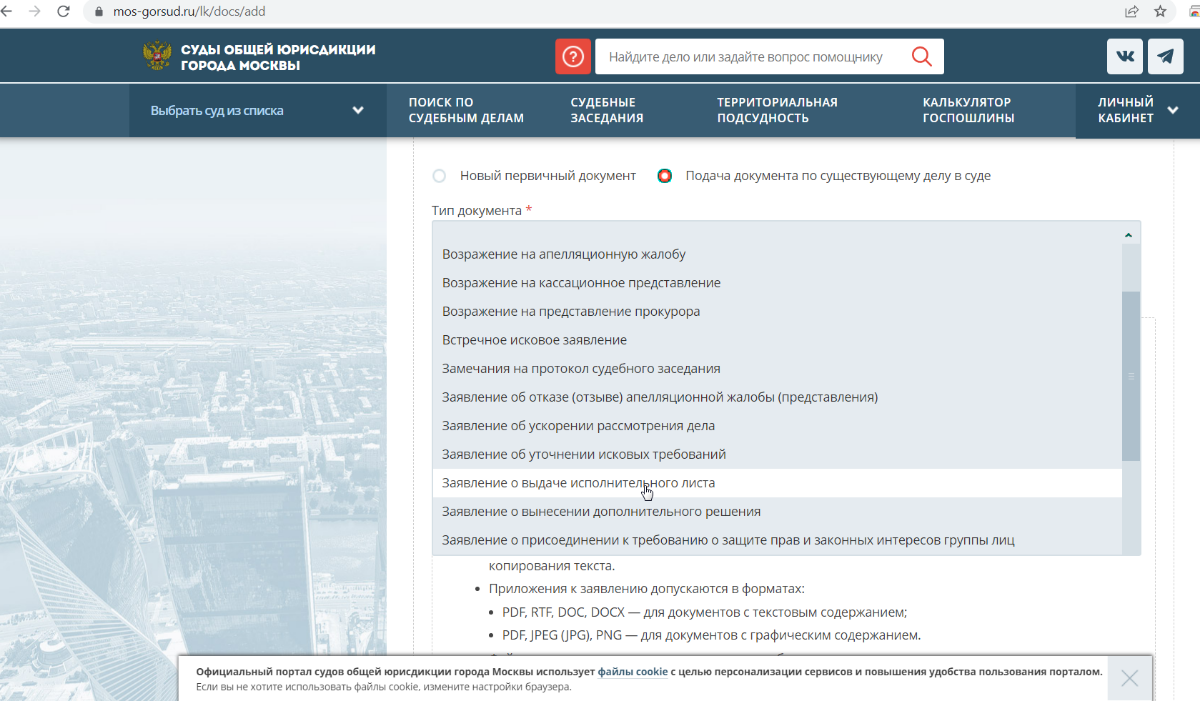Choose 'Заявление о присоединении к требованию' group rights option
Viewport: 1200px width, 701px height.
click(x=777, y=540)
